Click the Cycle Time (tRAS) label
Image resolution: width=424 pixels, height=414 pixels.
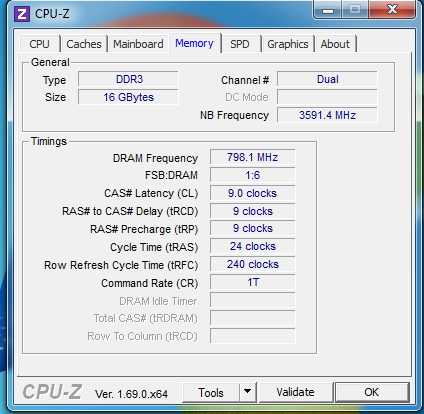[154, 247]
